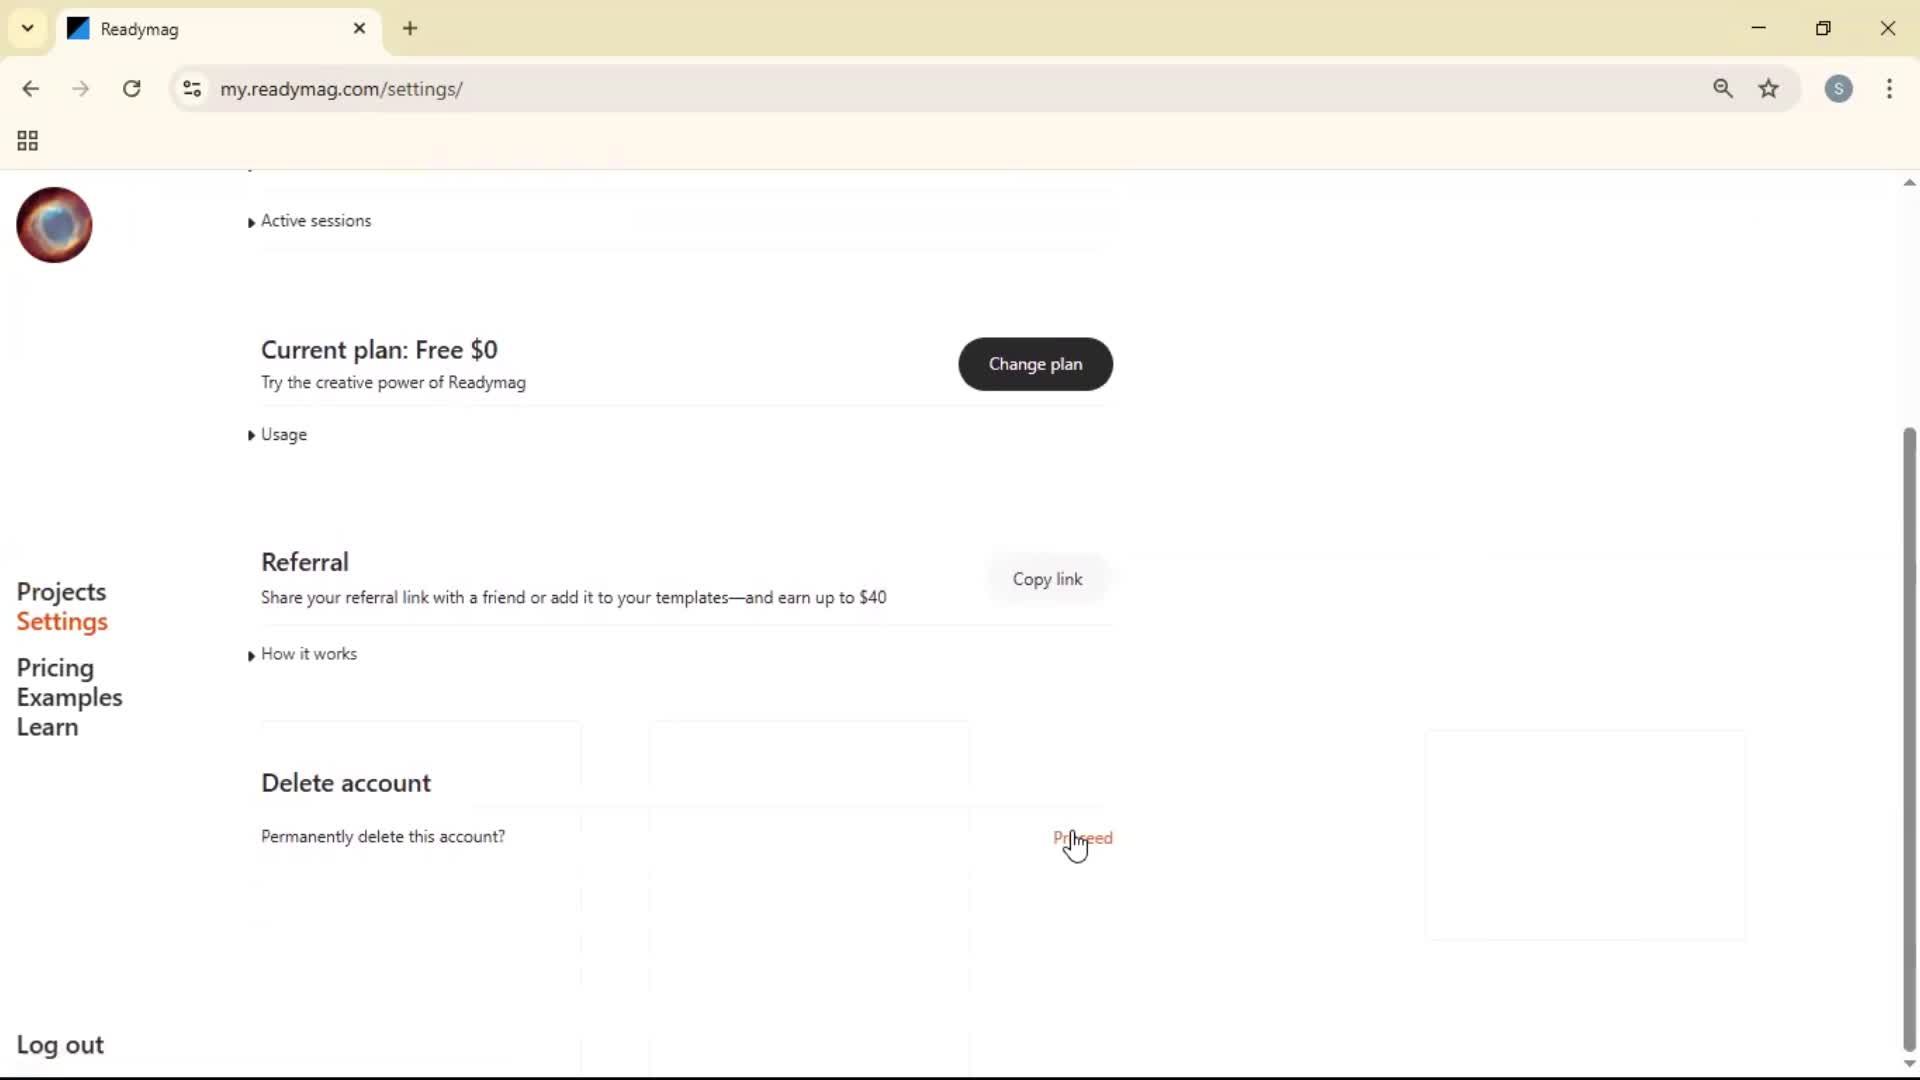Click the Readymag account avatar image

pyautogui.click(x=53, y=225)
